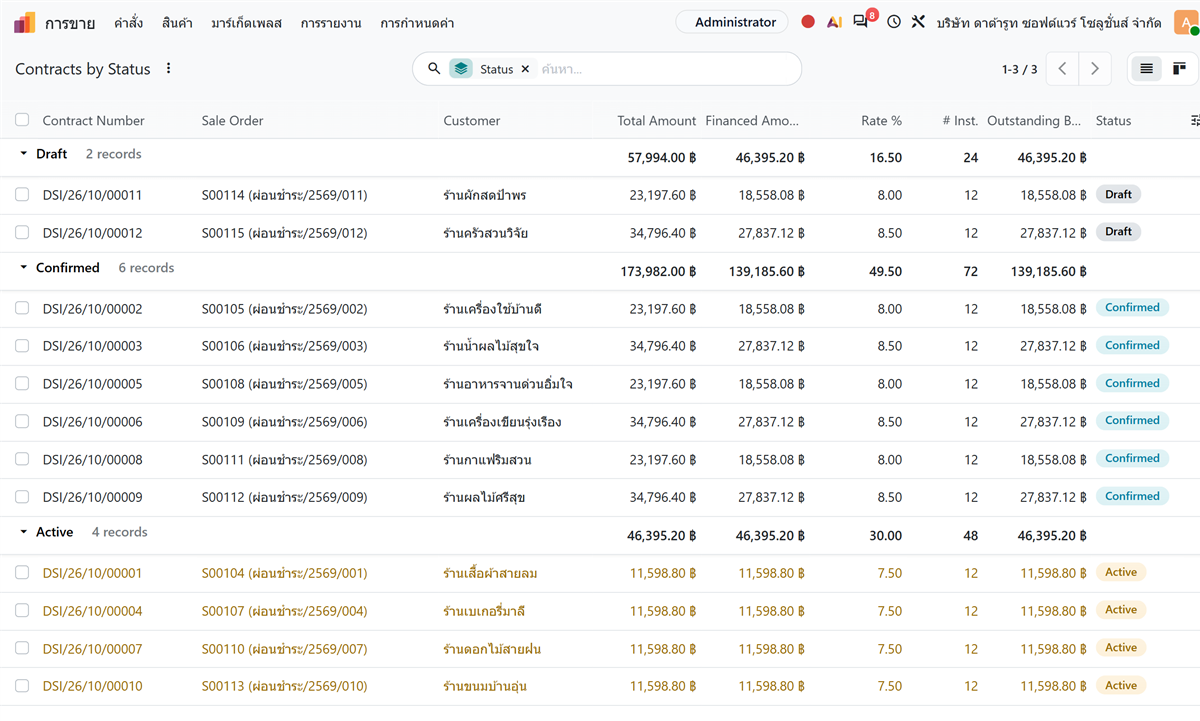Click the Active badge for DSI/26/10/00007
Viewport: 1200px width, 721px height.
coord(1121,648)
